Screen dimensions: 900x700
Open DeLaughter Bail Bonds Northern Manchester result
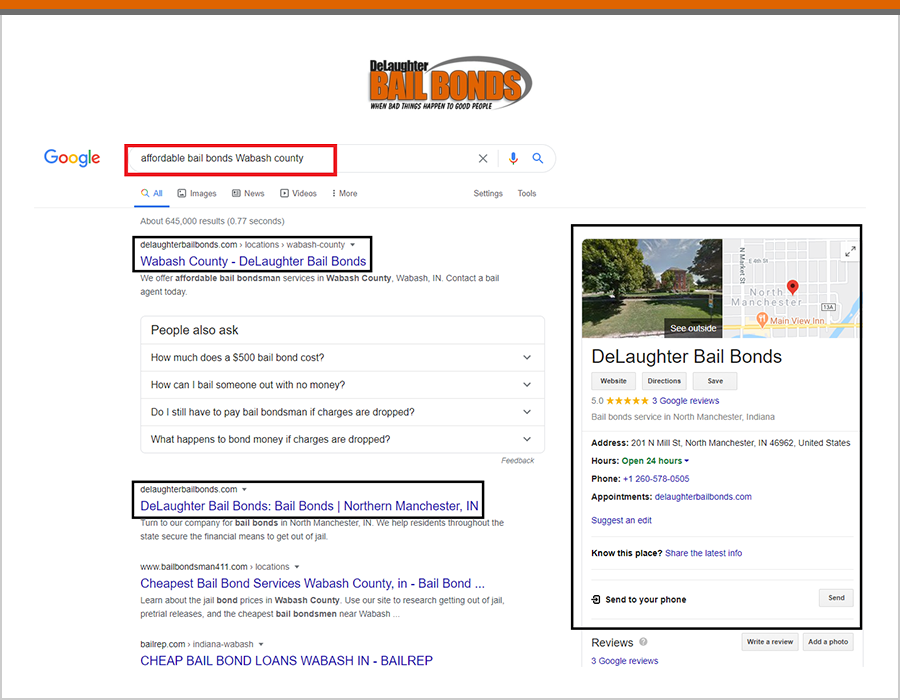(x=309, y=507)
